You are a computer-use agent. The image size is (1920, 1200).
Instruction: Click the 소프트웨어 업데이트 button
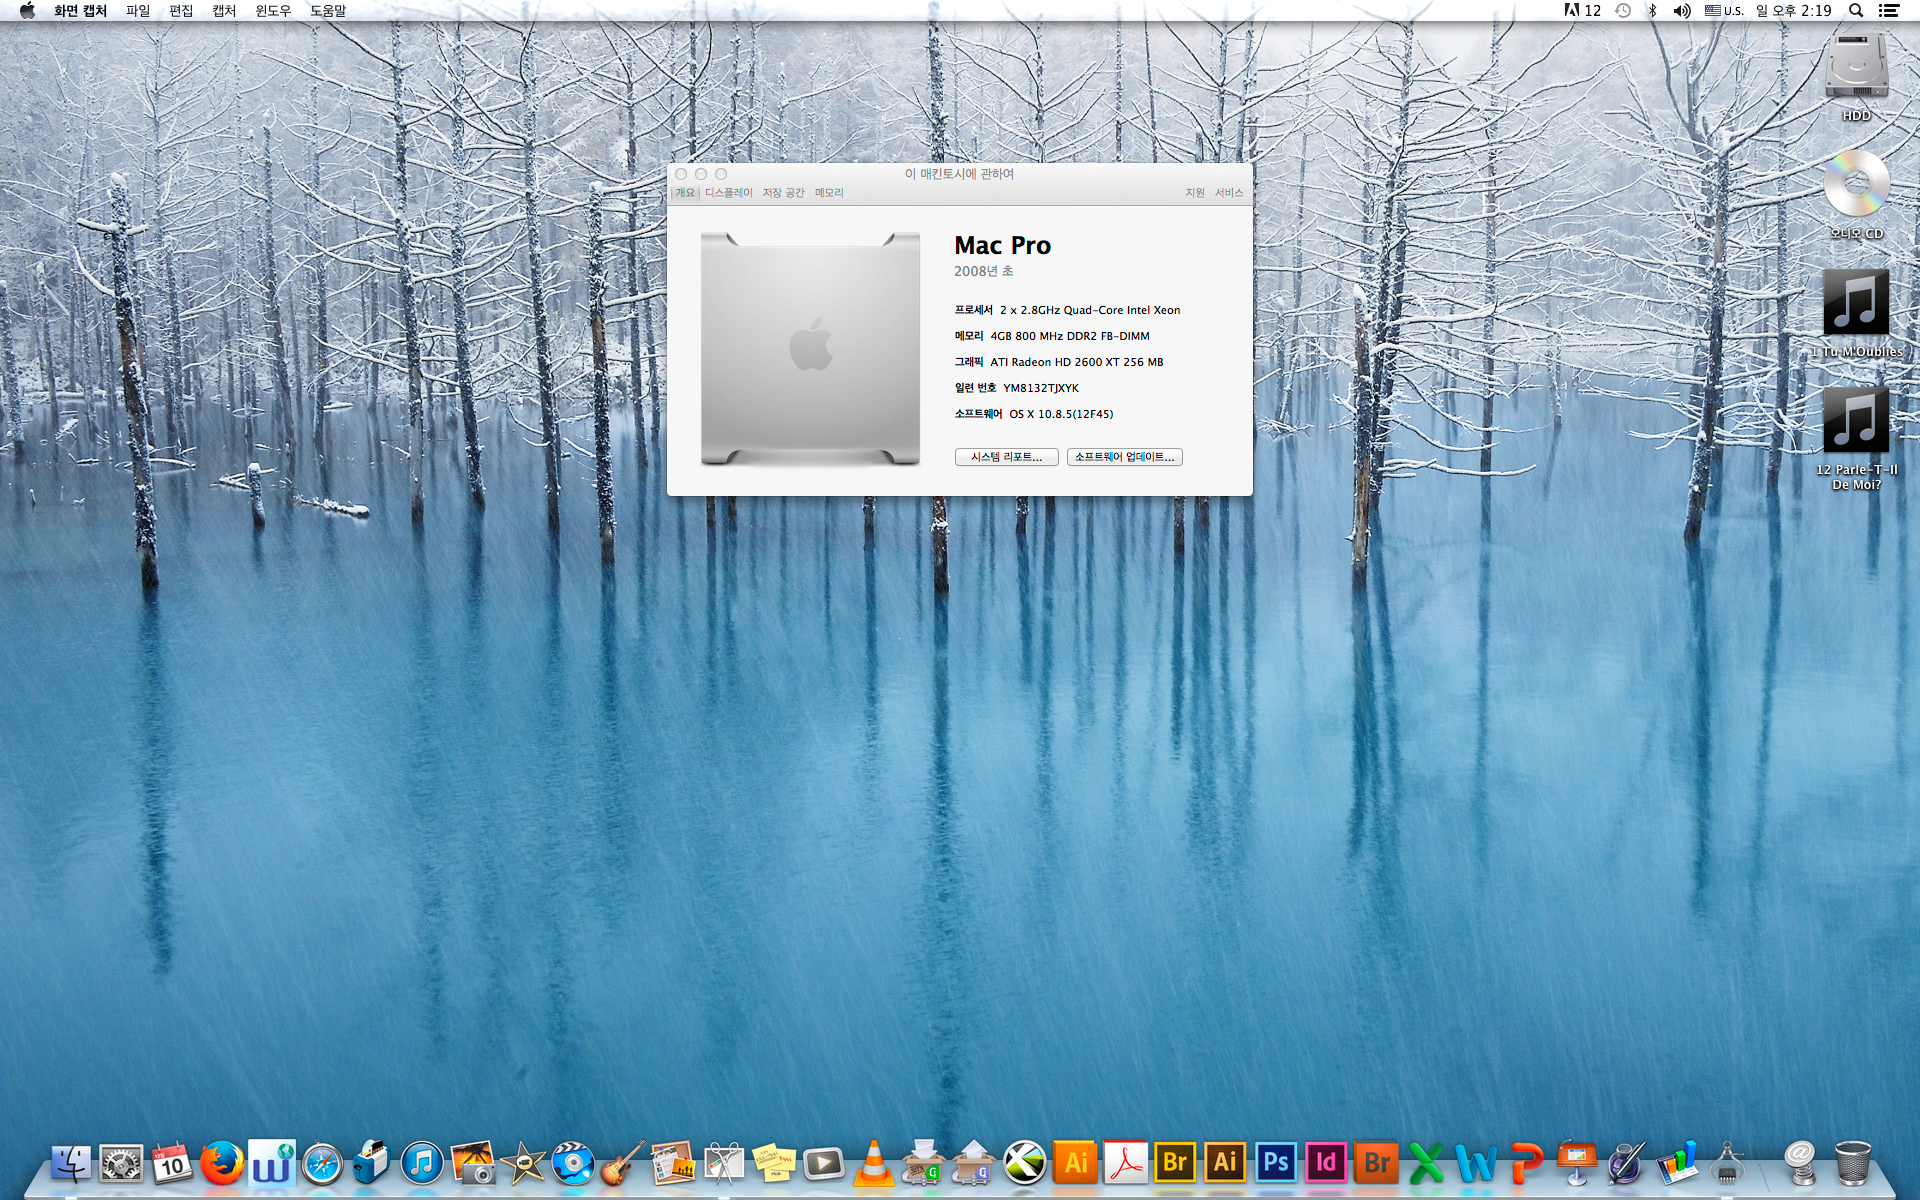coord(1124,457)
